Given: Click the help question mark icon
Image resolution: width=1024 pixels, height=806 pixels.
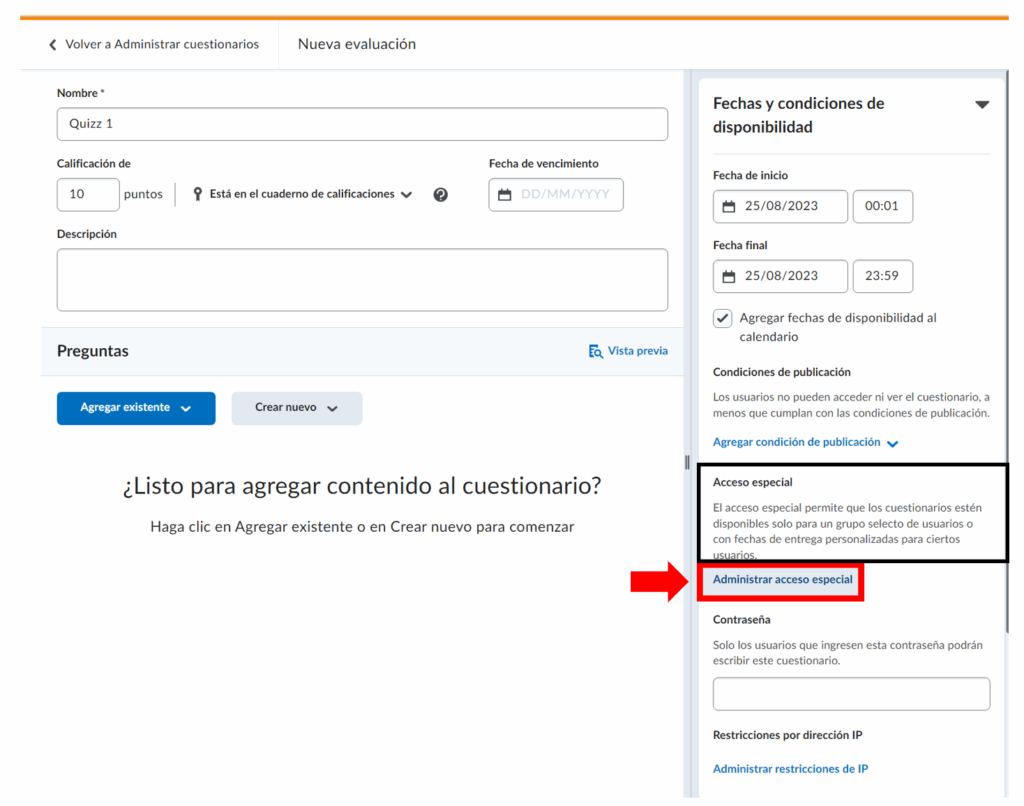Looking at the screenshot, I should (440, 195).
